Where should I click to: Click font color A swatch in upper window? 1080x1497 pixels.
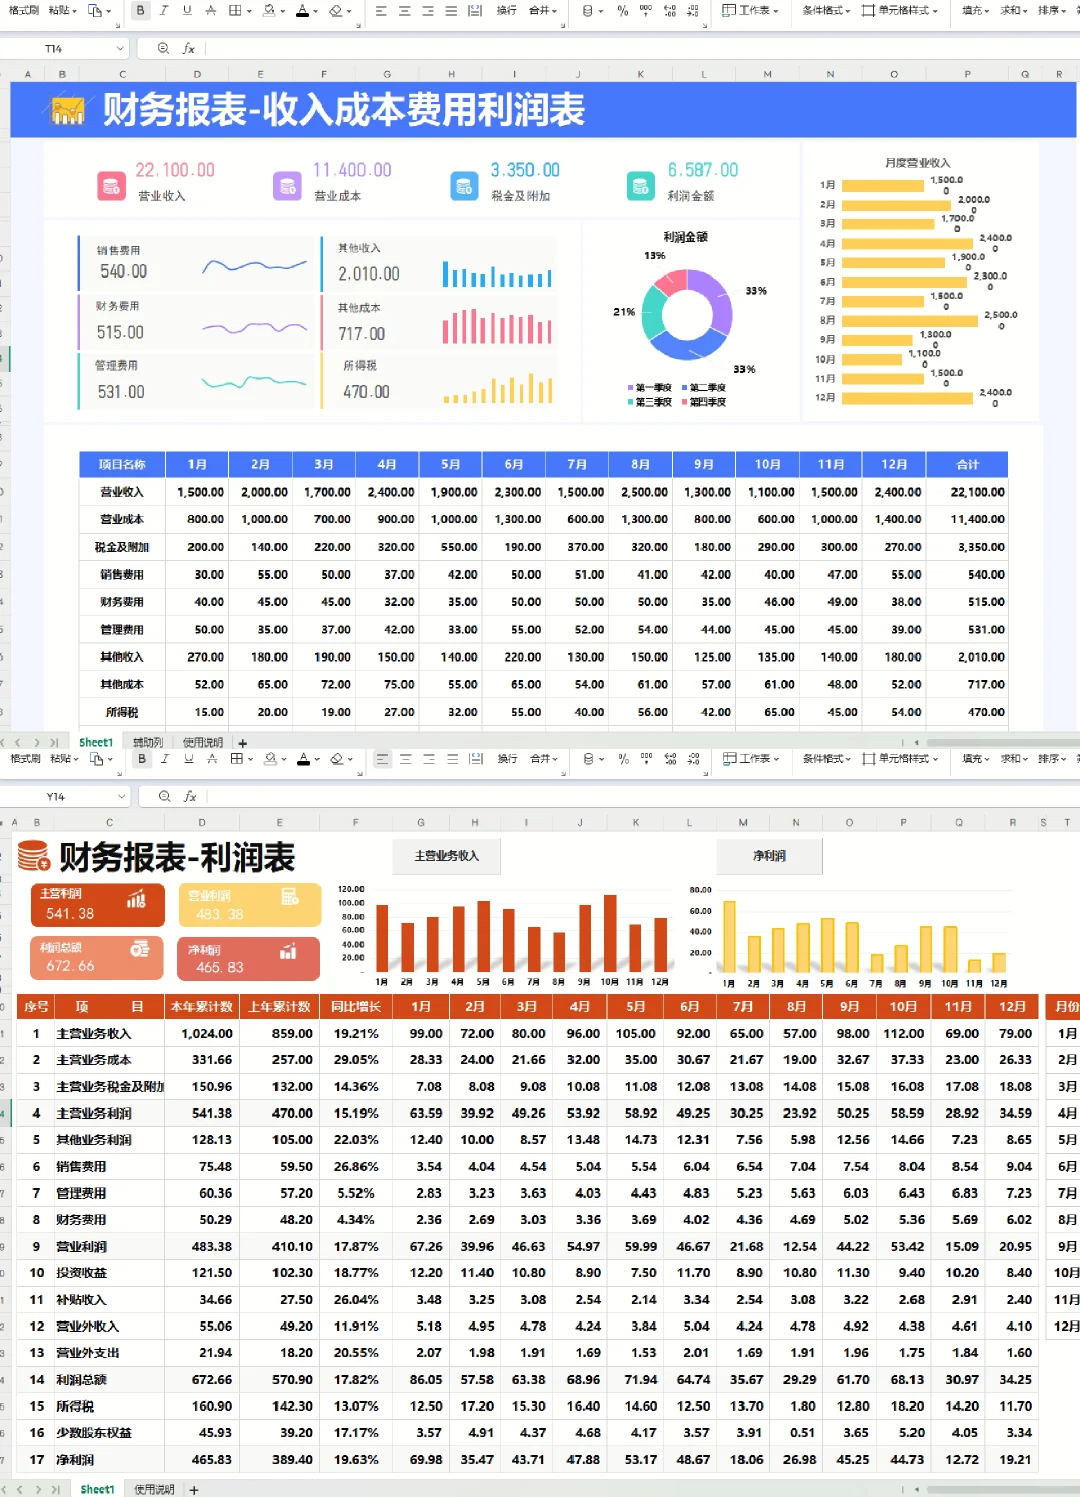click(302, 11)
